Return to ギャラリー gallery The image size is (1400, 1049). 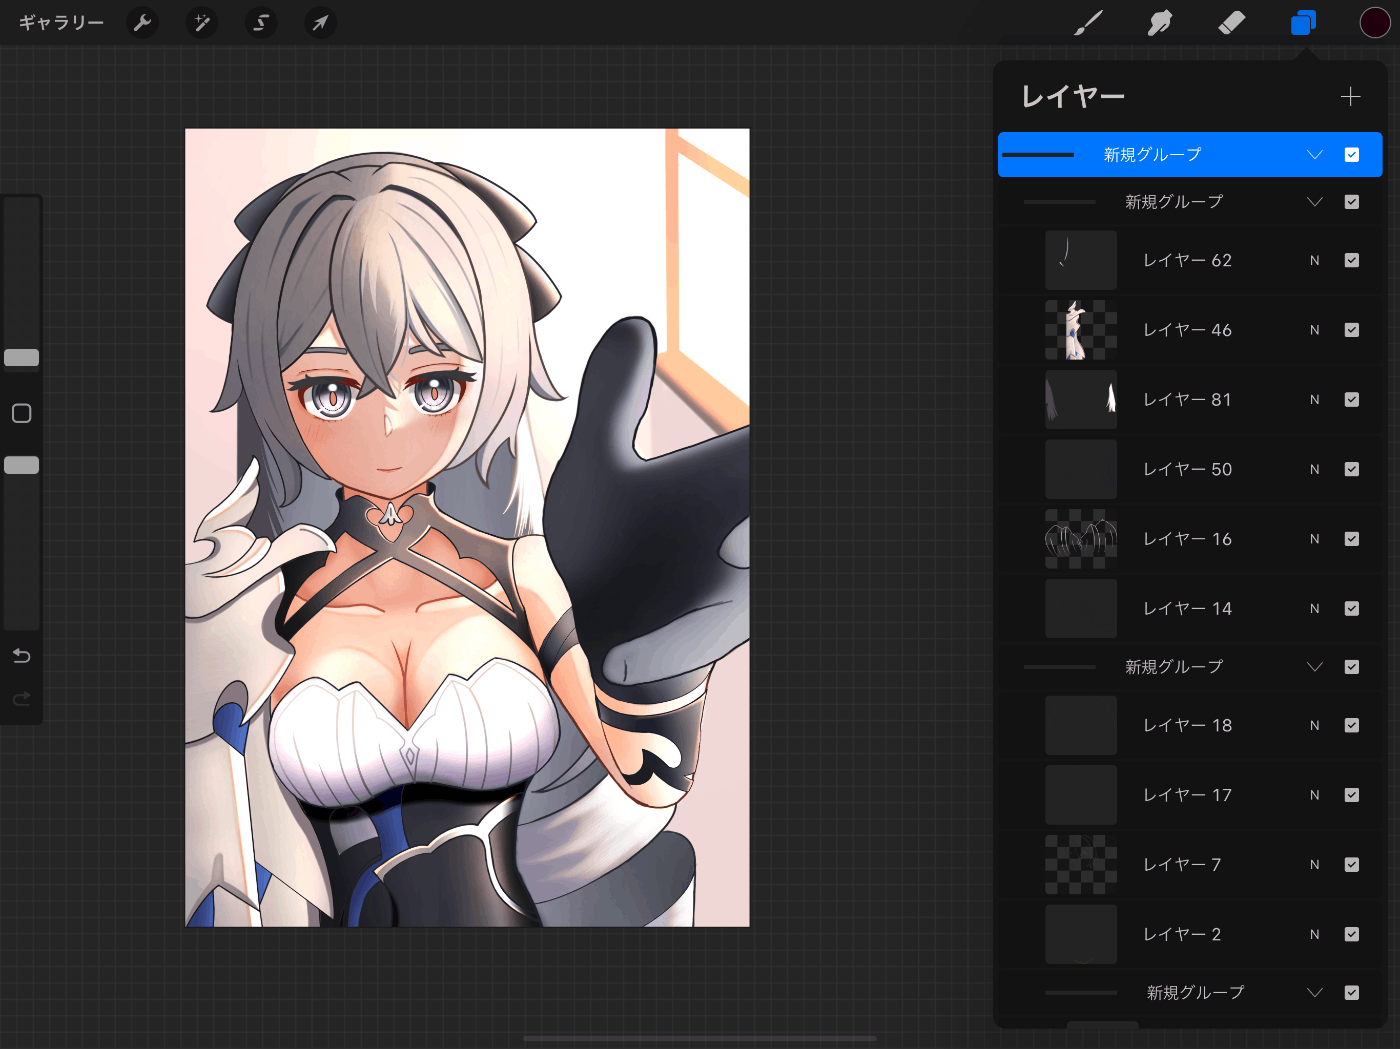tap(61, 22)
